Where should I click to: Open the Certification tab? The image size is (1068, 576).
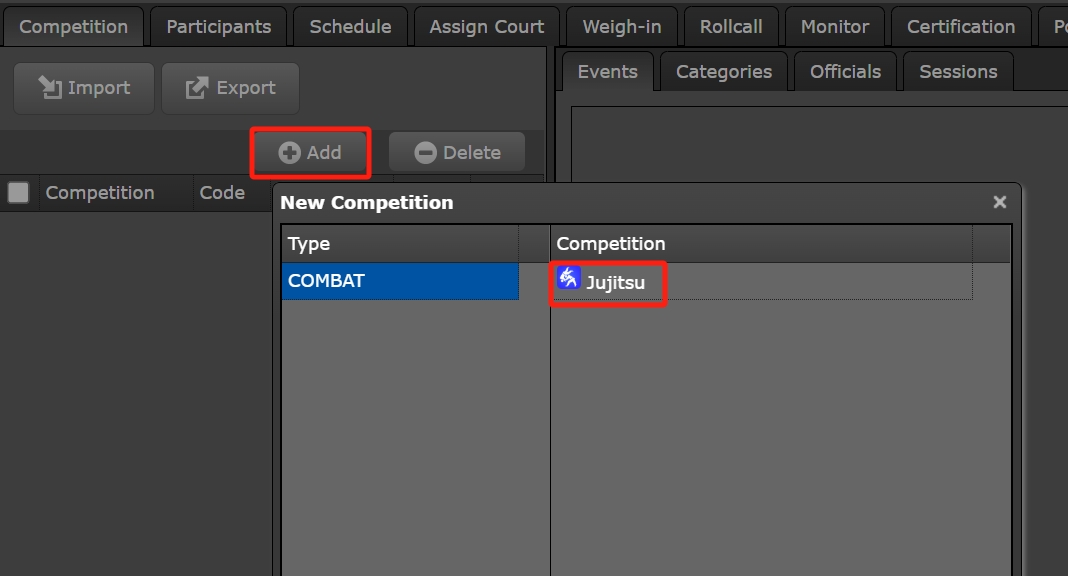pyautogui.click(x=960, y=27)
